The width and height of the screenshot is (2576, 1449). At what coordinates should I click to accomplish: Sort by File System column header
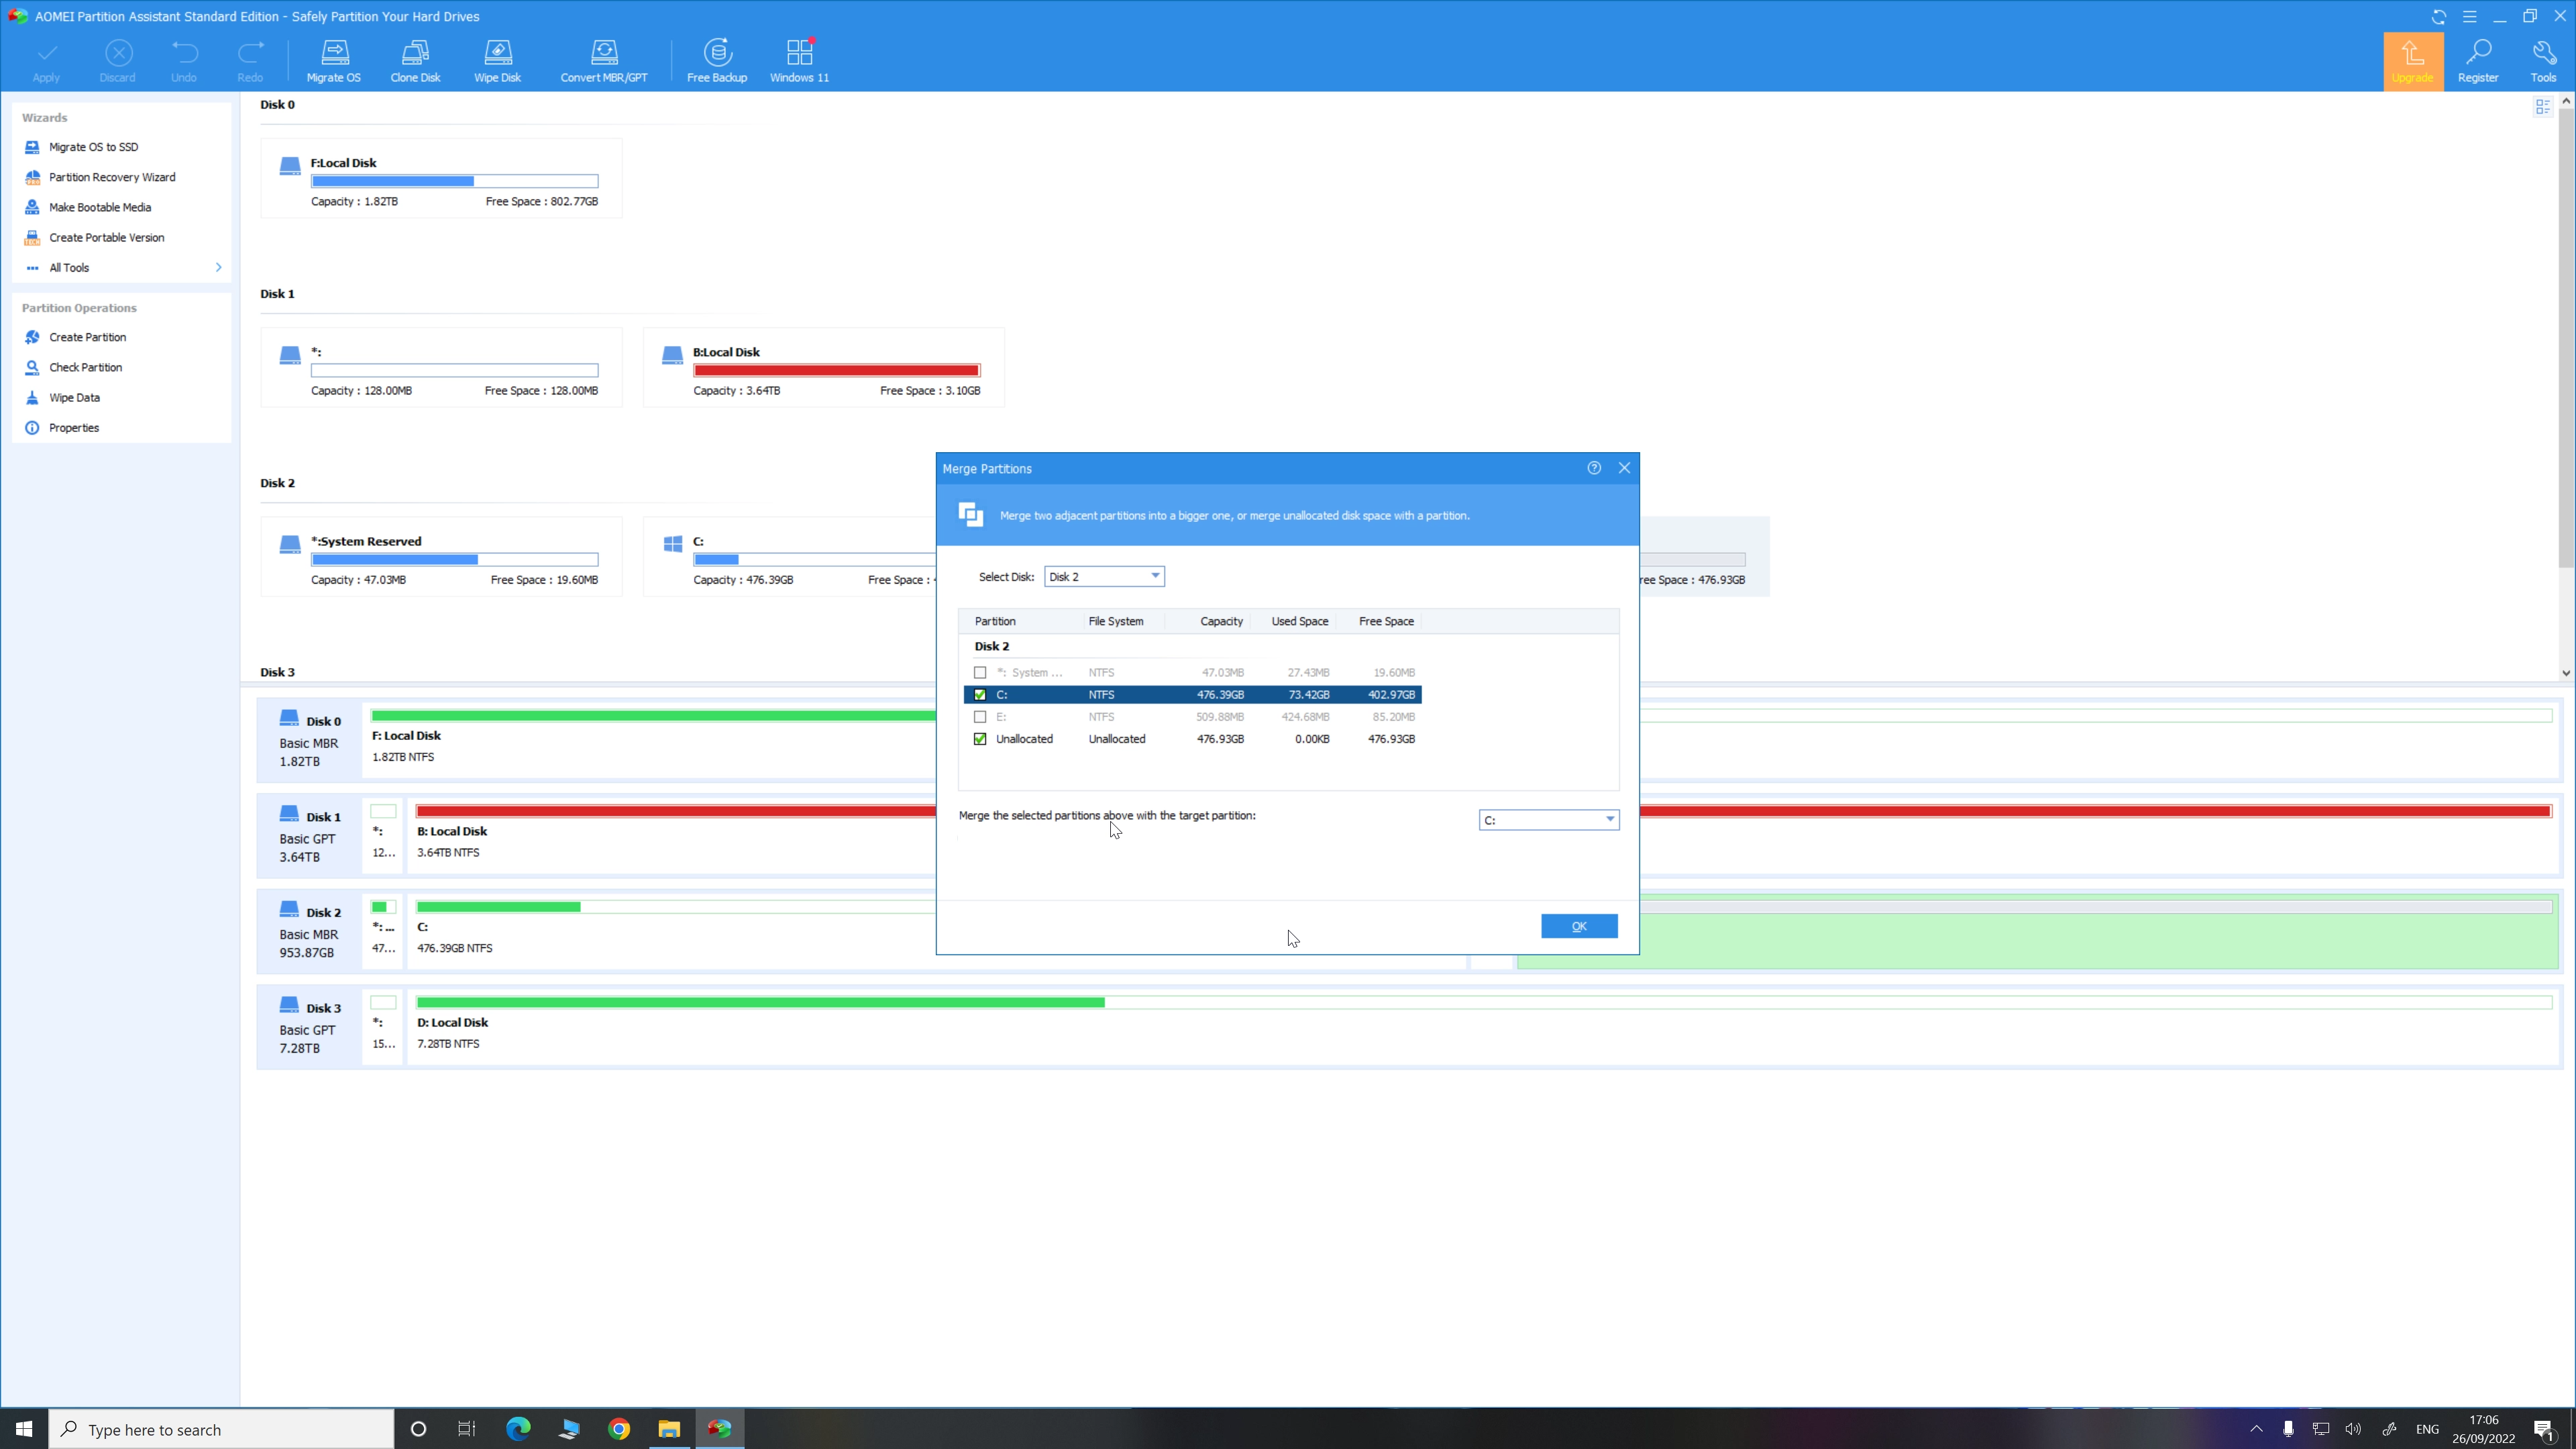[x=1116, y=621]
